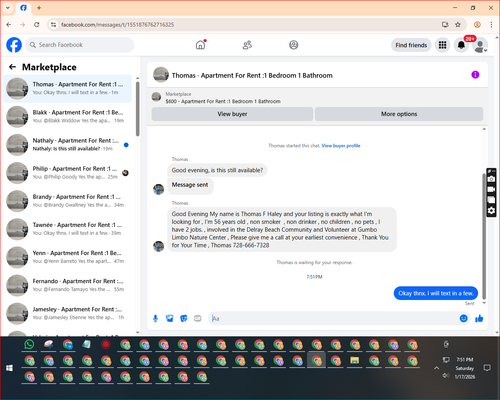The height and width of the screenshot is (400, 500).
Task: Open the Facebook menu grid icon
Action: pos(442,45)
